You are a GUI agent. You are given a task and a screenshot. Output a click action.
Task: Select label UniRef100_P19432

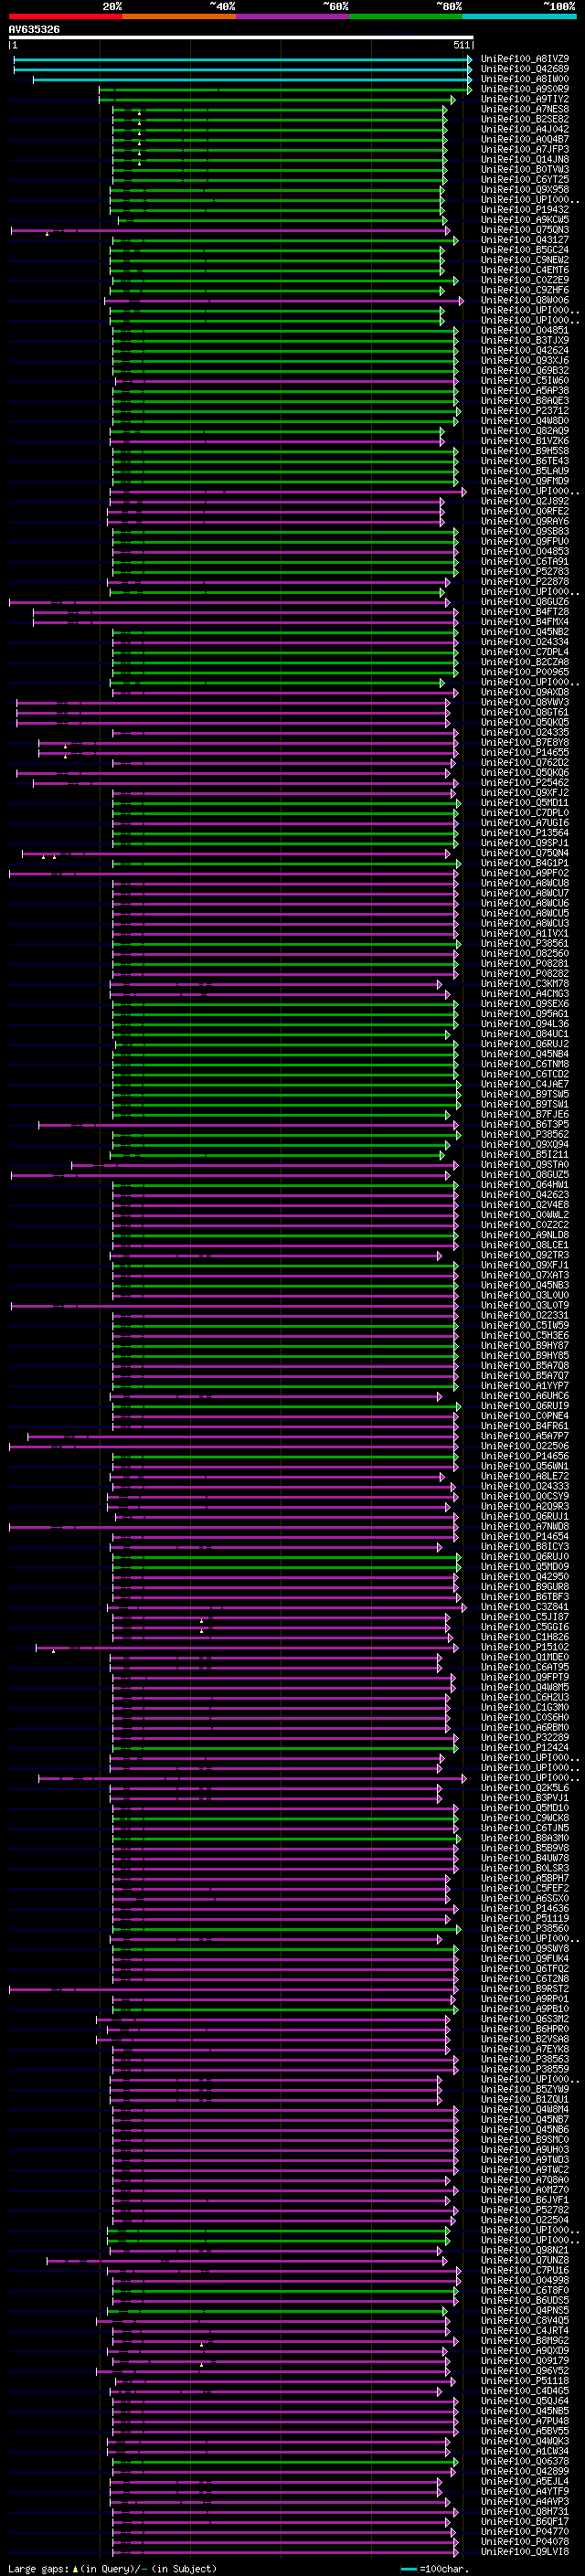[524, 210]
